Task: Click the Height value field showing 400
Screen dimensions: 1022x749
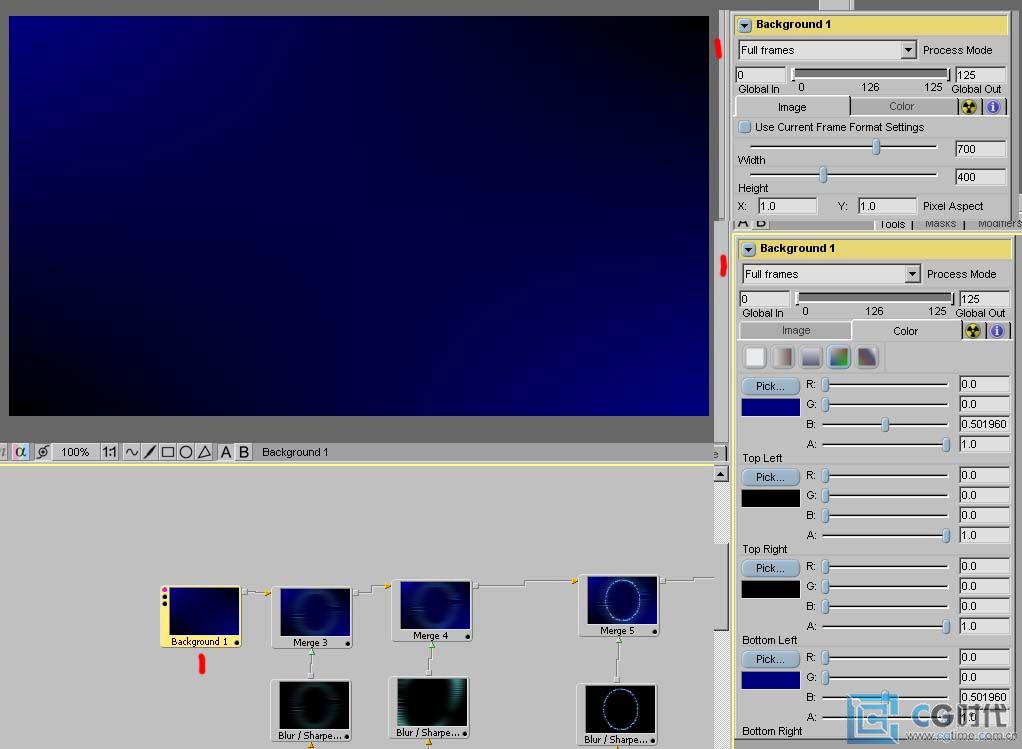Action: click(980, 177)
